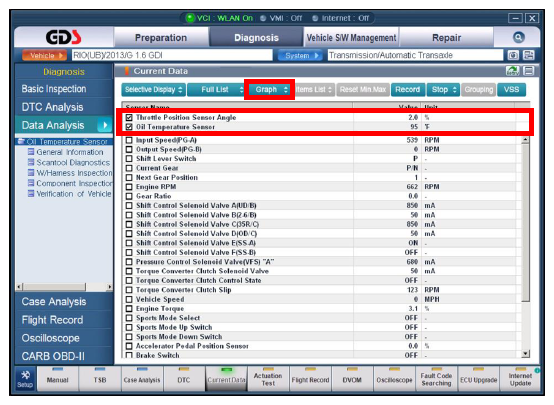Check the Shift Lever Switch checkbox

[129, 159]
